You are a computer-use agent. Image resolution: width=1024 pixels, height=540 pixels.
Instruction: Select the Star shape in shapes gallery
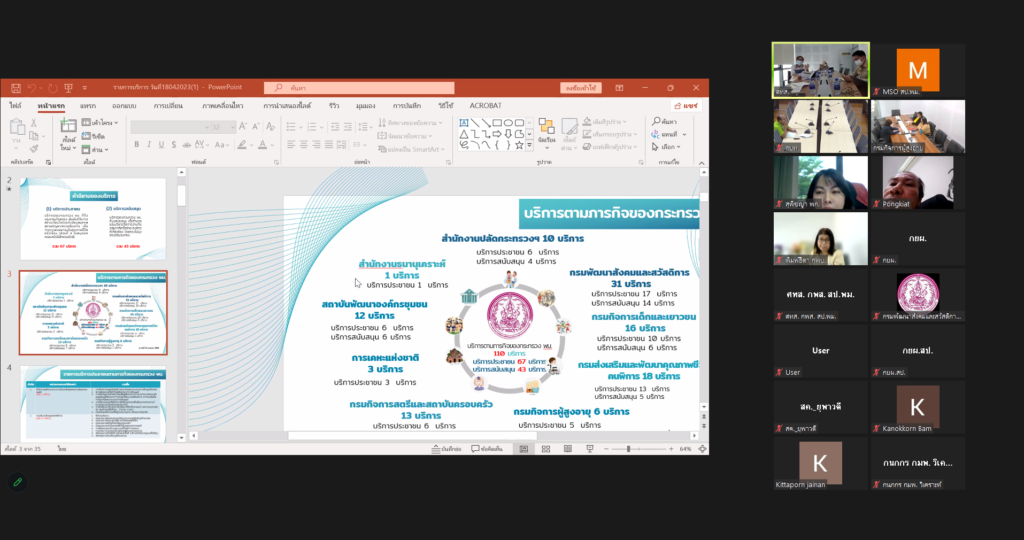click(519, 145)
